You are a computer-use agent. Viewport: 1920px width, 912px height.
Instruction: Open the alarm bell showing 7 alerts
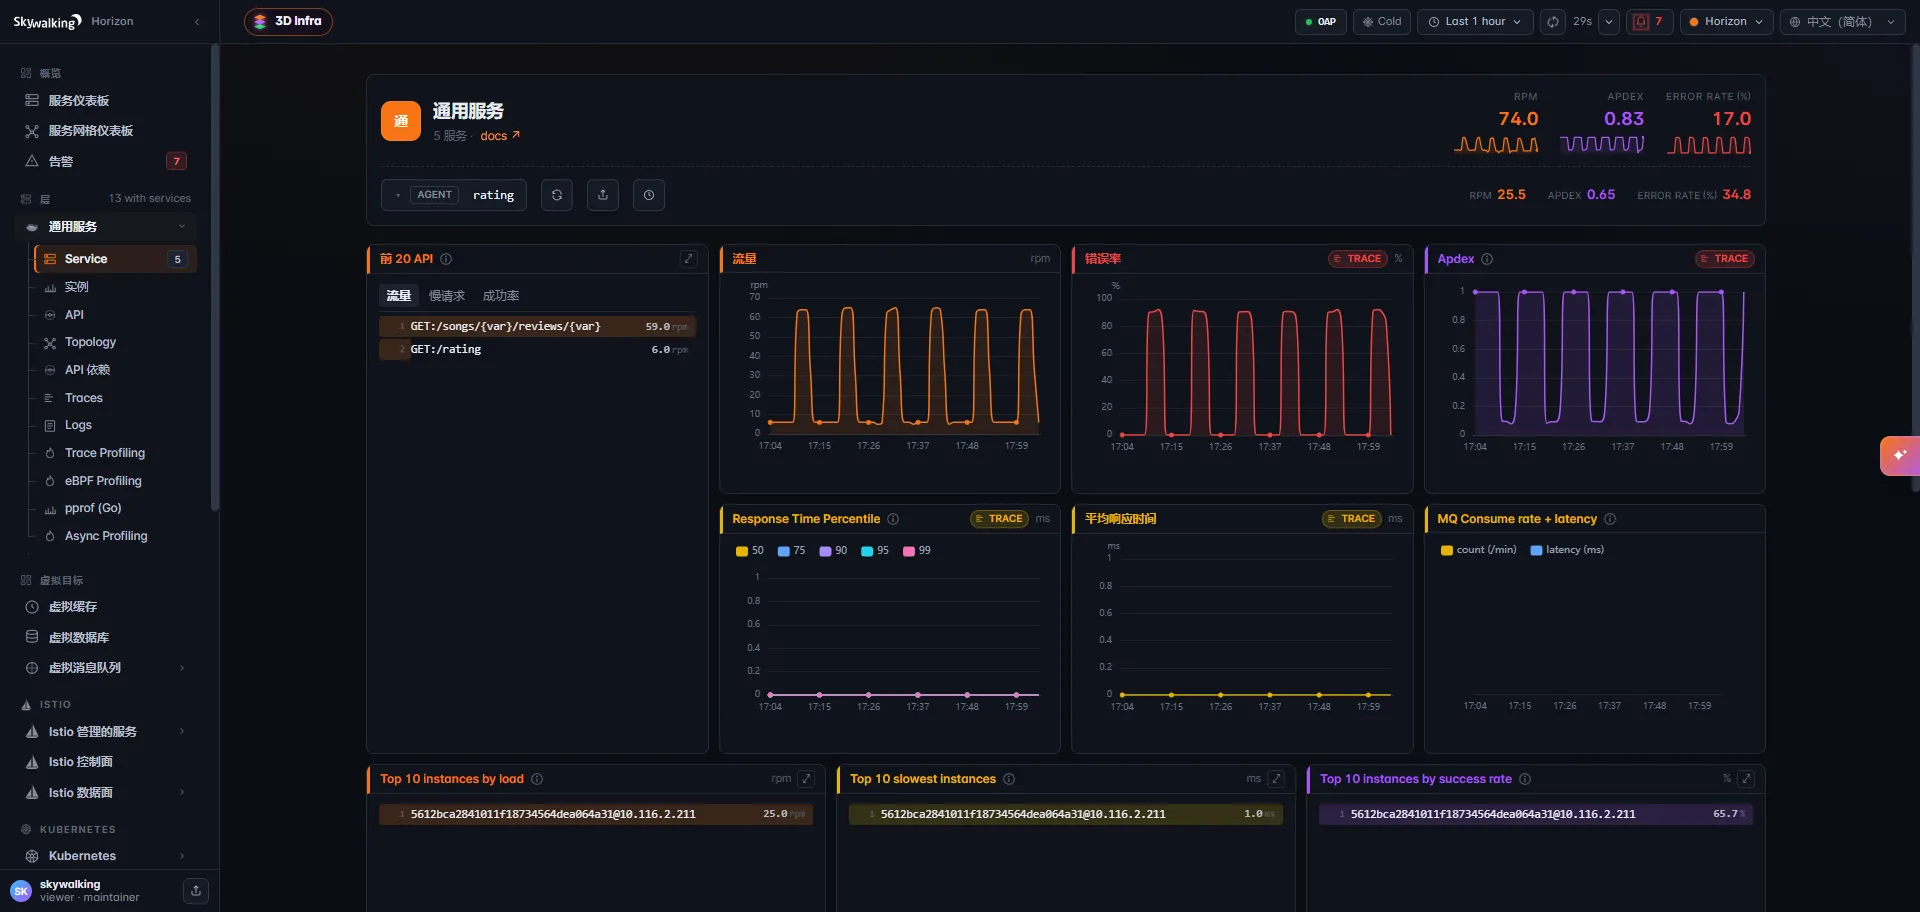pyautogui.click(x=1650, y=22)
